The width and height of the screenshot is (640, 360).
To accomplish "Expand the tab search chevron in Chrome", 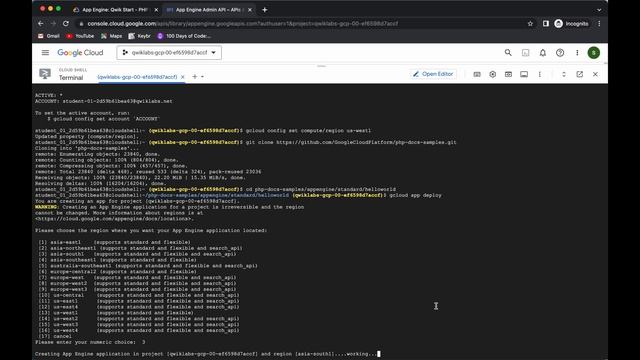I will tap(599, 10).
